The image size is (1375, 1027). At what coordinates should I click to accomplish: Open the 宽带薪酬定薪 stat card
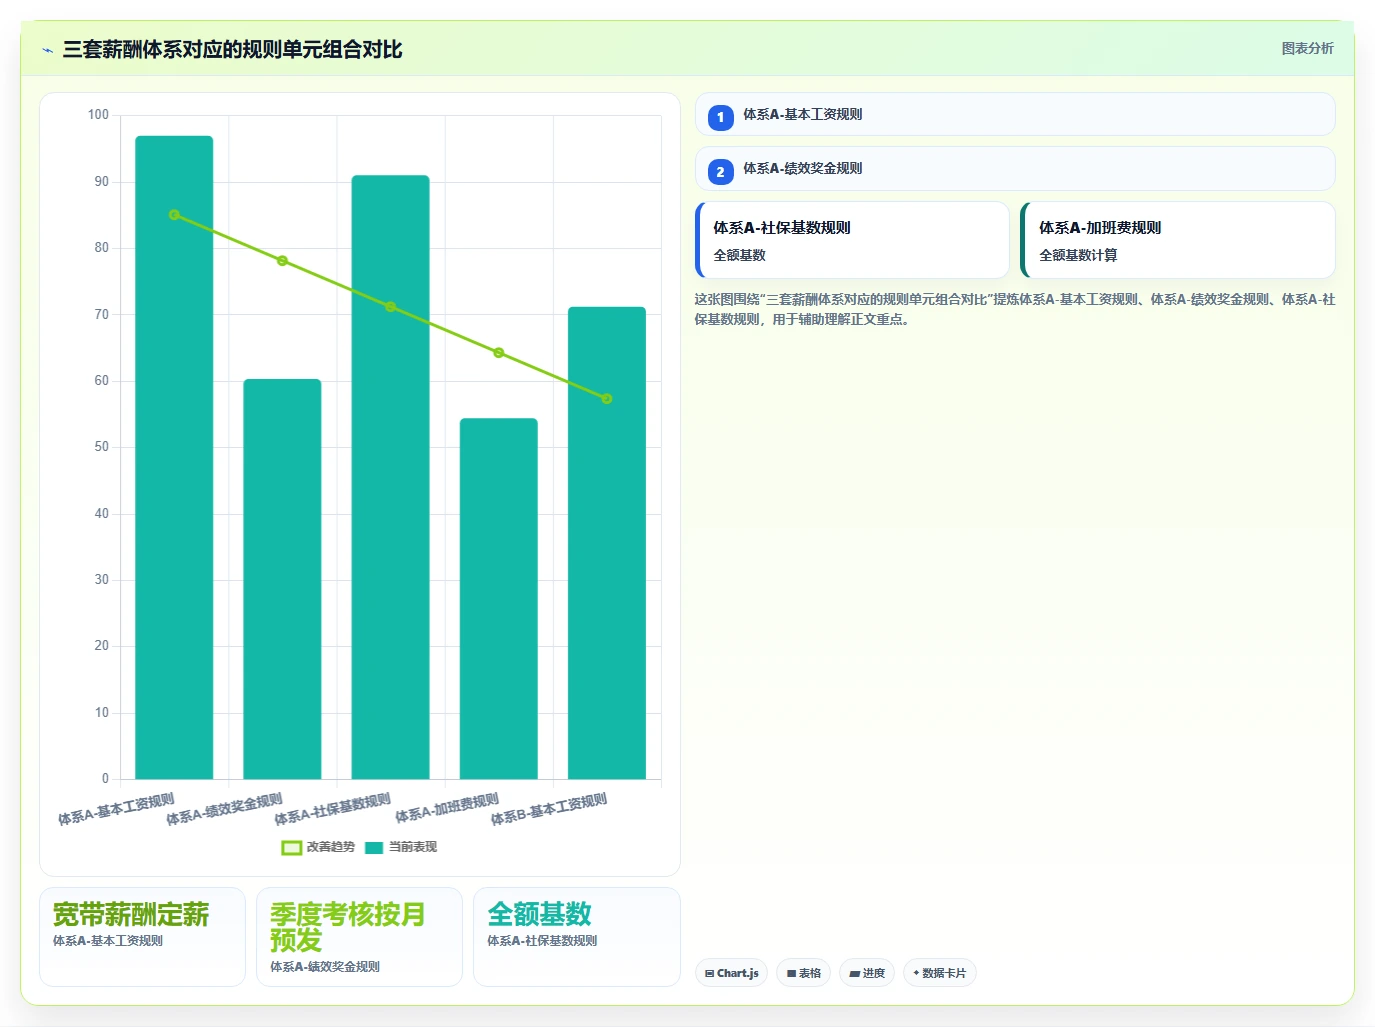point(142,937)
